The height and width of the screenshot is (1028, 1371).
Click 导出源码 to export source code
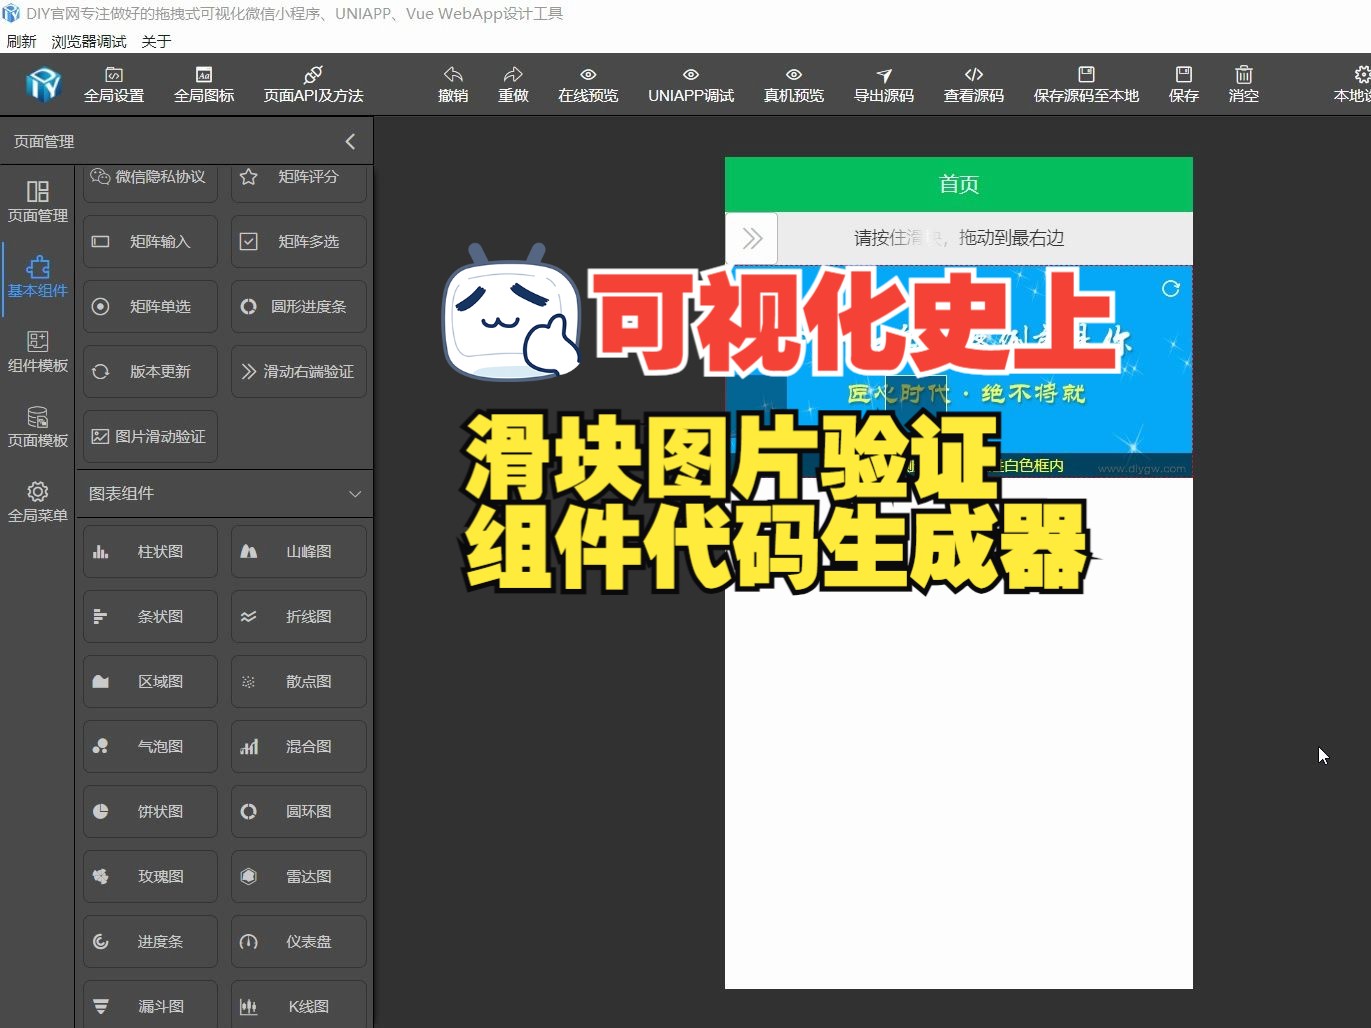tap(884, 84)
